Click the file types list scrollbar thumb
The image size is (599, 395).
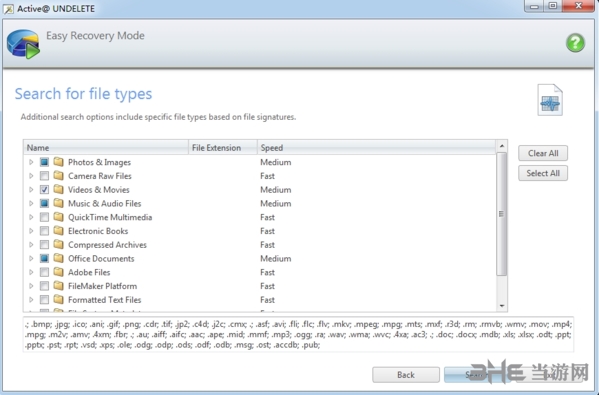[x=502, y=214]
